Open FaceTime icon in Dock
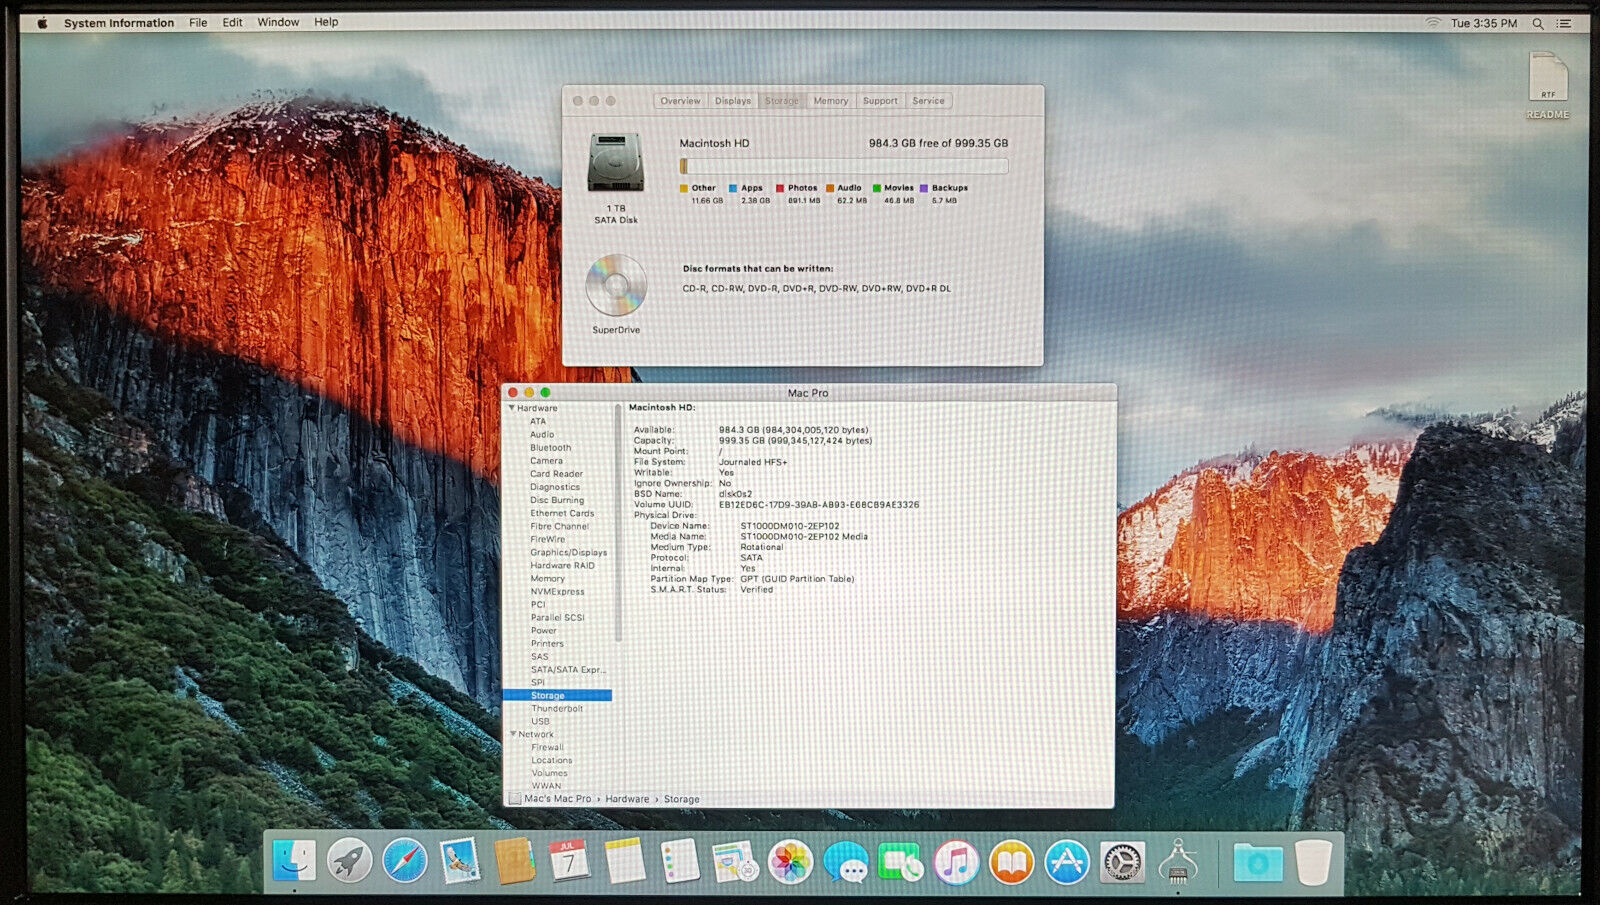 (x=900, y=861)
